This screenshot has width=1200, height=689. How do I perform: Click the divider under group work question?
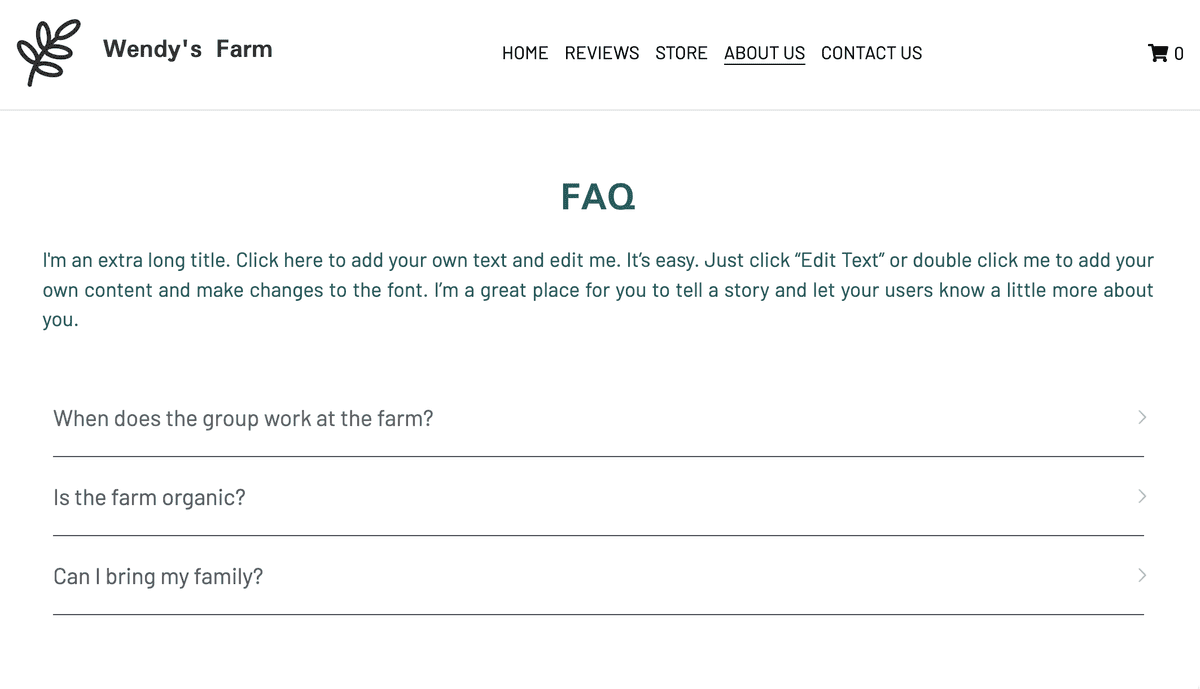pos(598,456)
